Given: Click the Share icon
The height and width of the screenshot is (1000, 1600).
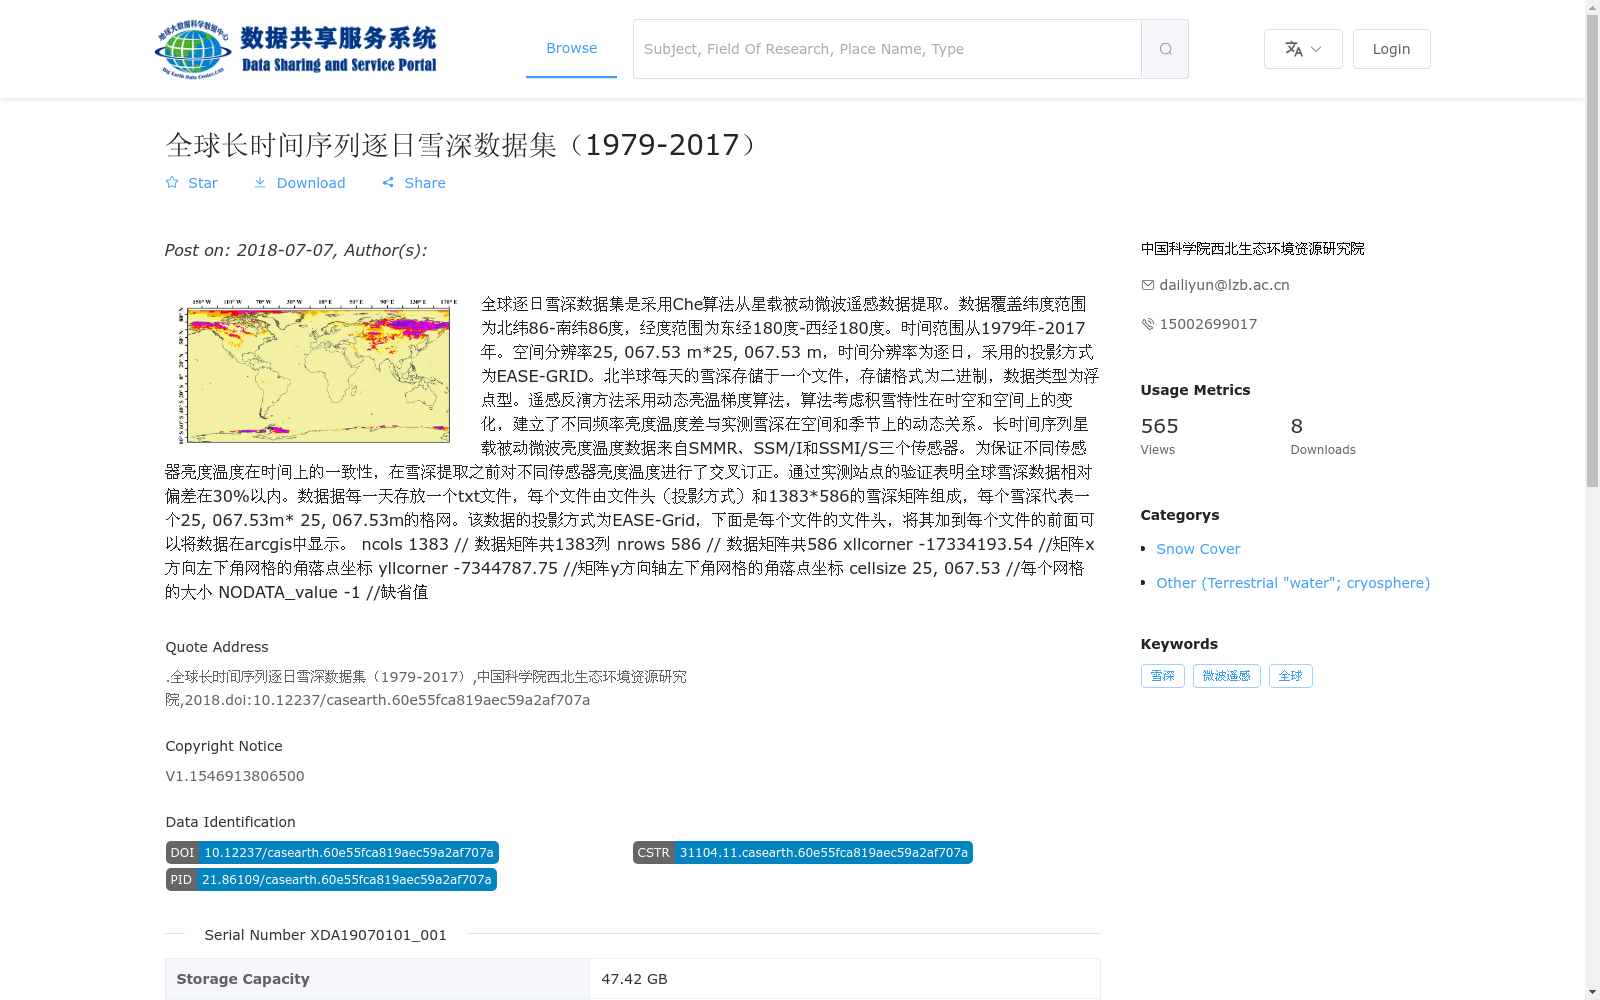Looking at the screenshot, I should (388, 183).
